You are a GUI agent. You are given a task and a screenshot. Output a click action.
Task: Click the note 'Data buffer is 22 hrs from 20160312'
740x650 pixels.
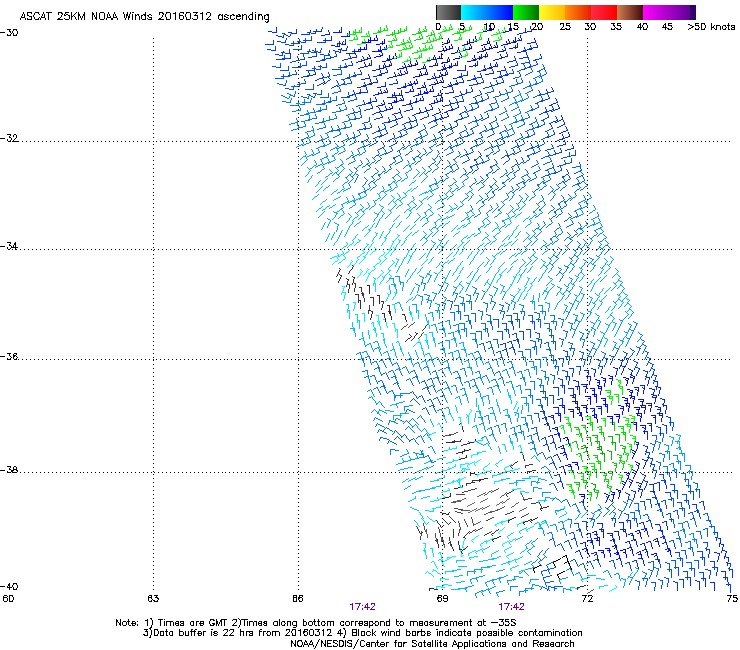tap(237, 633)
